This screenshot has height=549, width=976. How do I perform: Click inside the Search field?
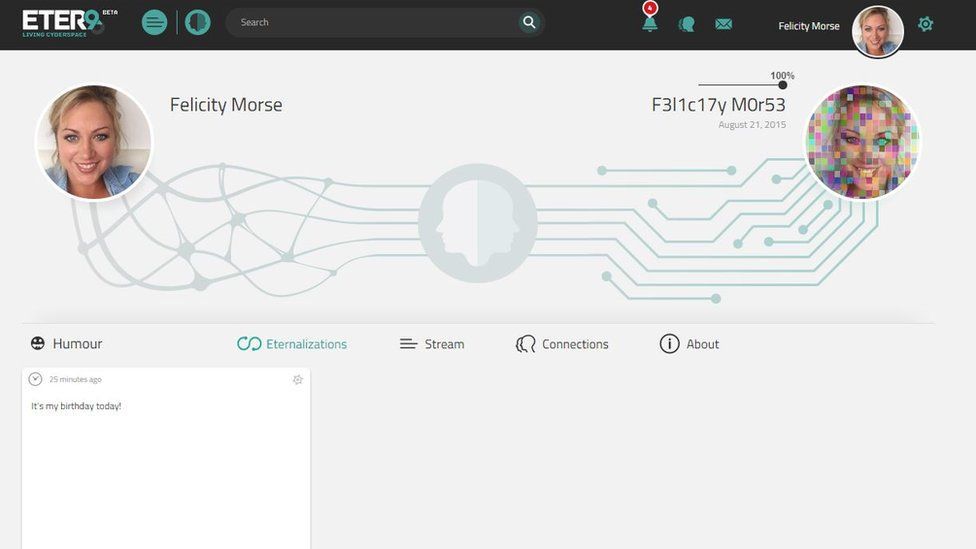click(373, 22)
